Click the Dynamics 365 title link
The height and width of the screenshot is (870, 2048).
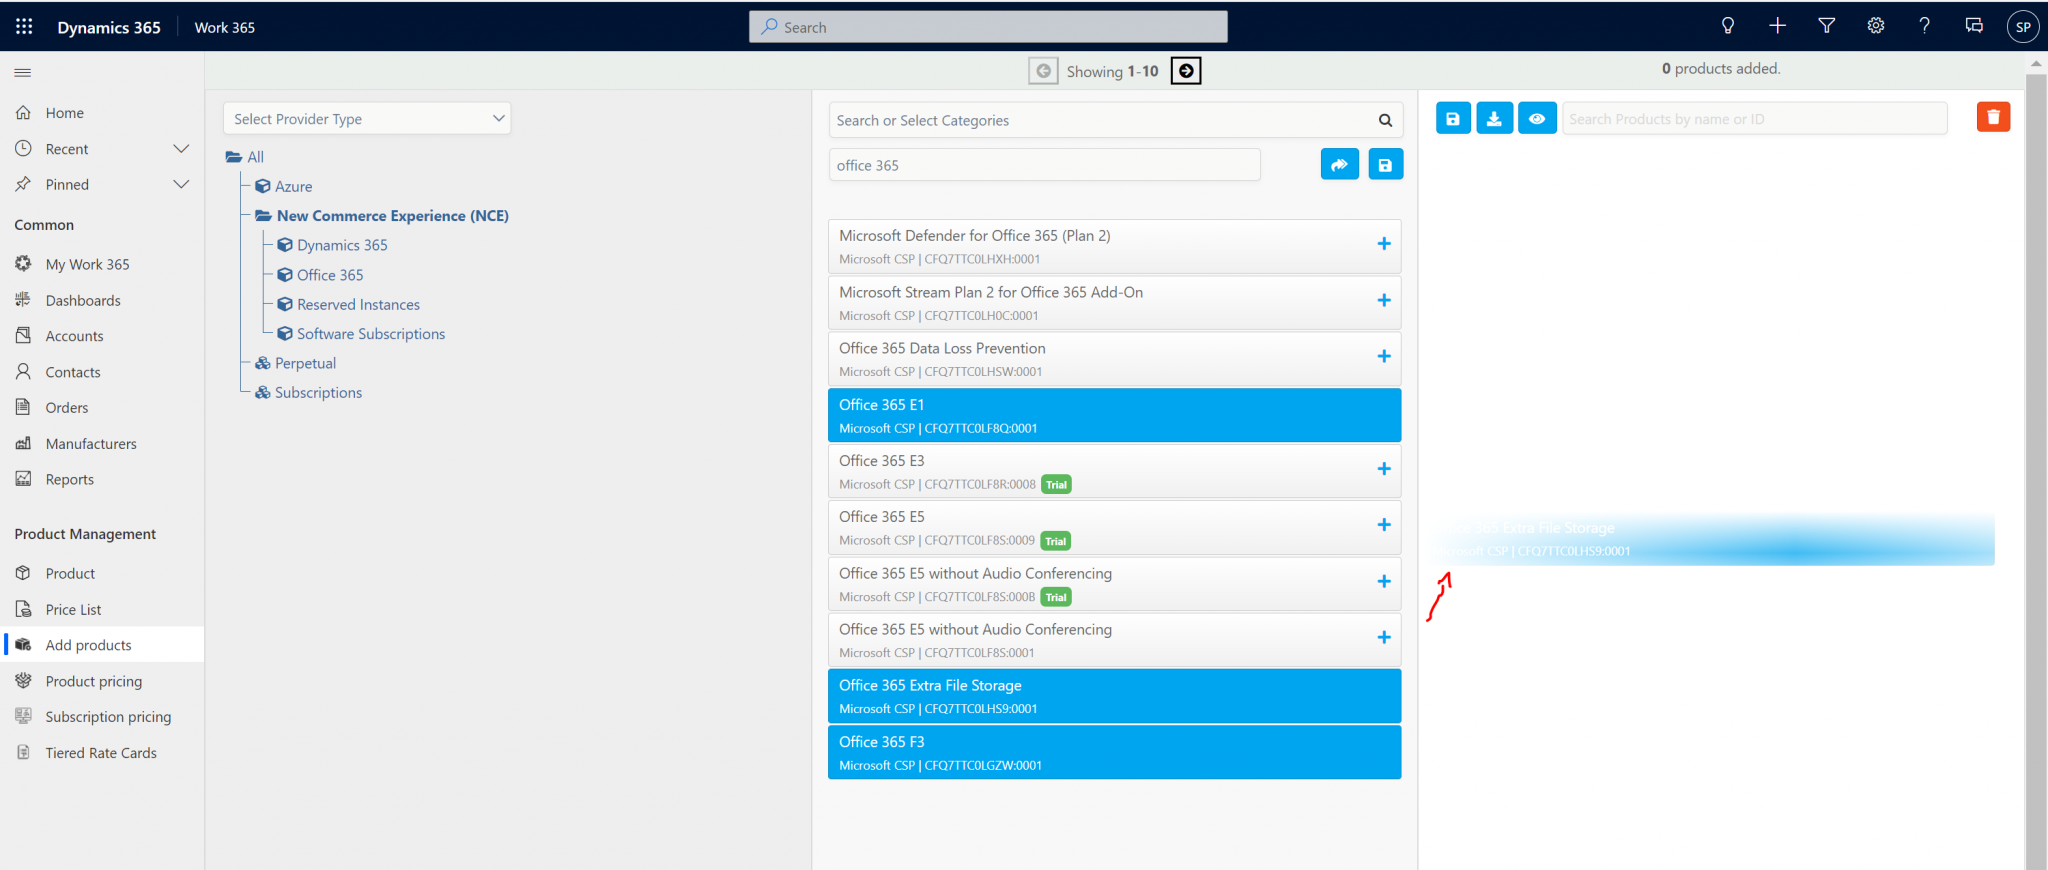point(109,27)
